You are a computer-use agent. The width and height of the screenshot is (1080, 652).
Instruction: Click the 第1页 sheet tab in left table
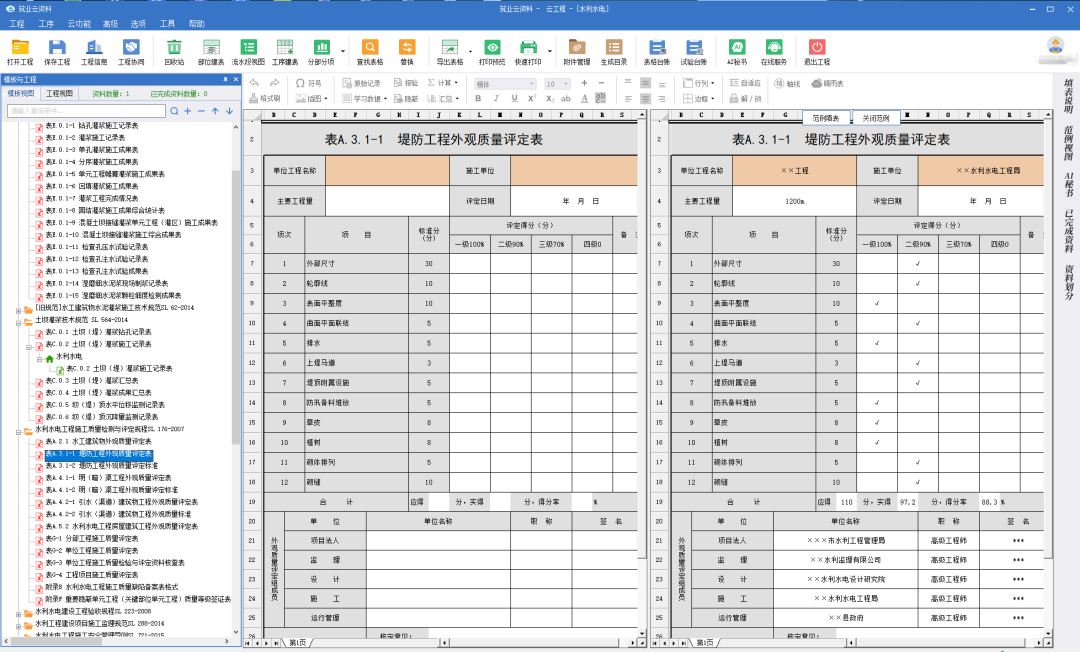(x=298, y=642)
